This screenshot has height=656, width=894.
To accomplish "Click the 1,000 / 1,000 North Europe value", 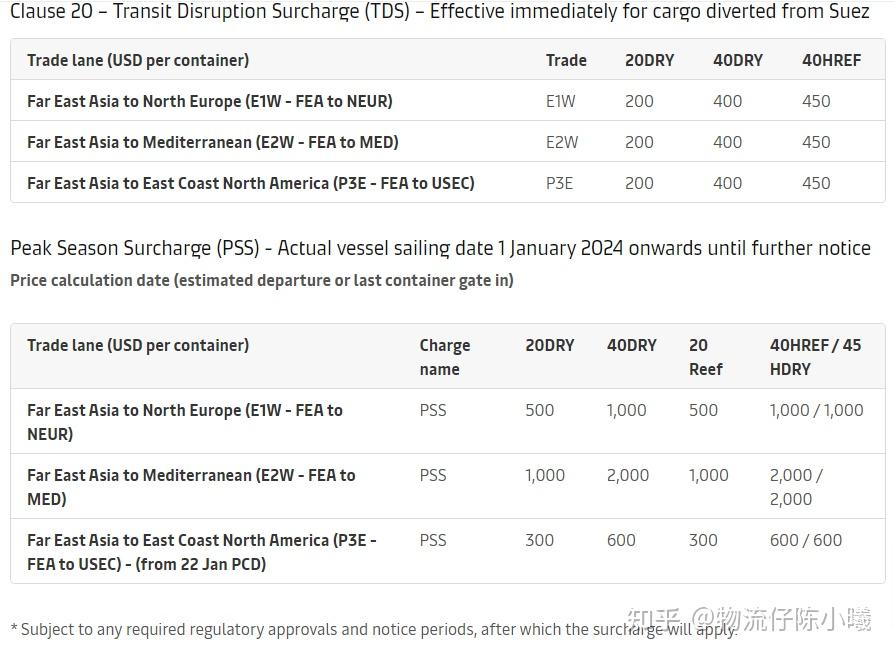I will 816,410.
